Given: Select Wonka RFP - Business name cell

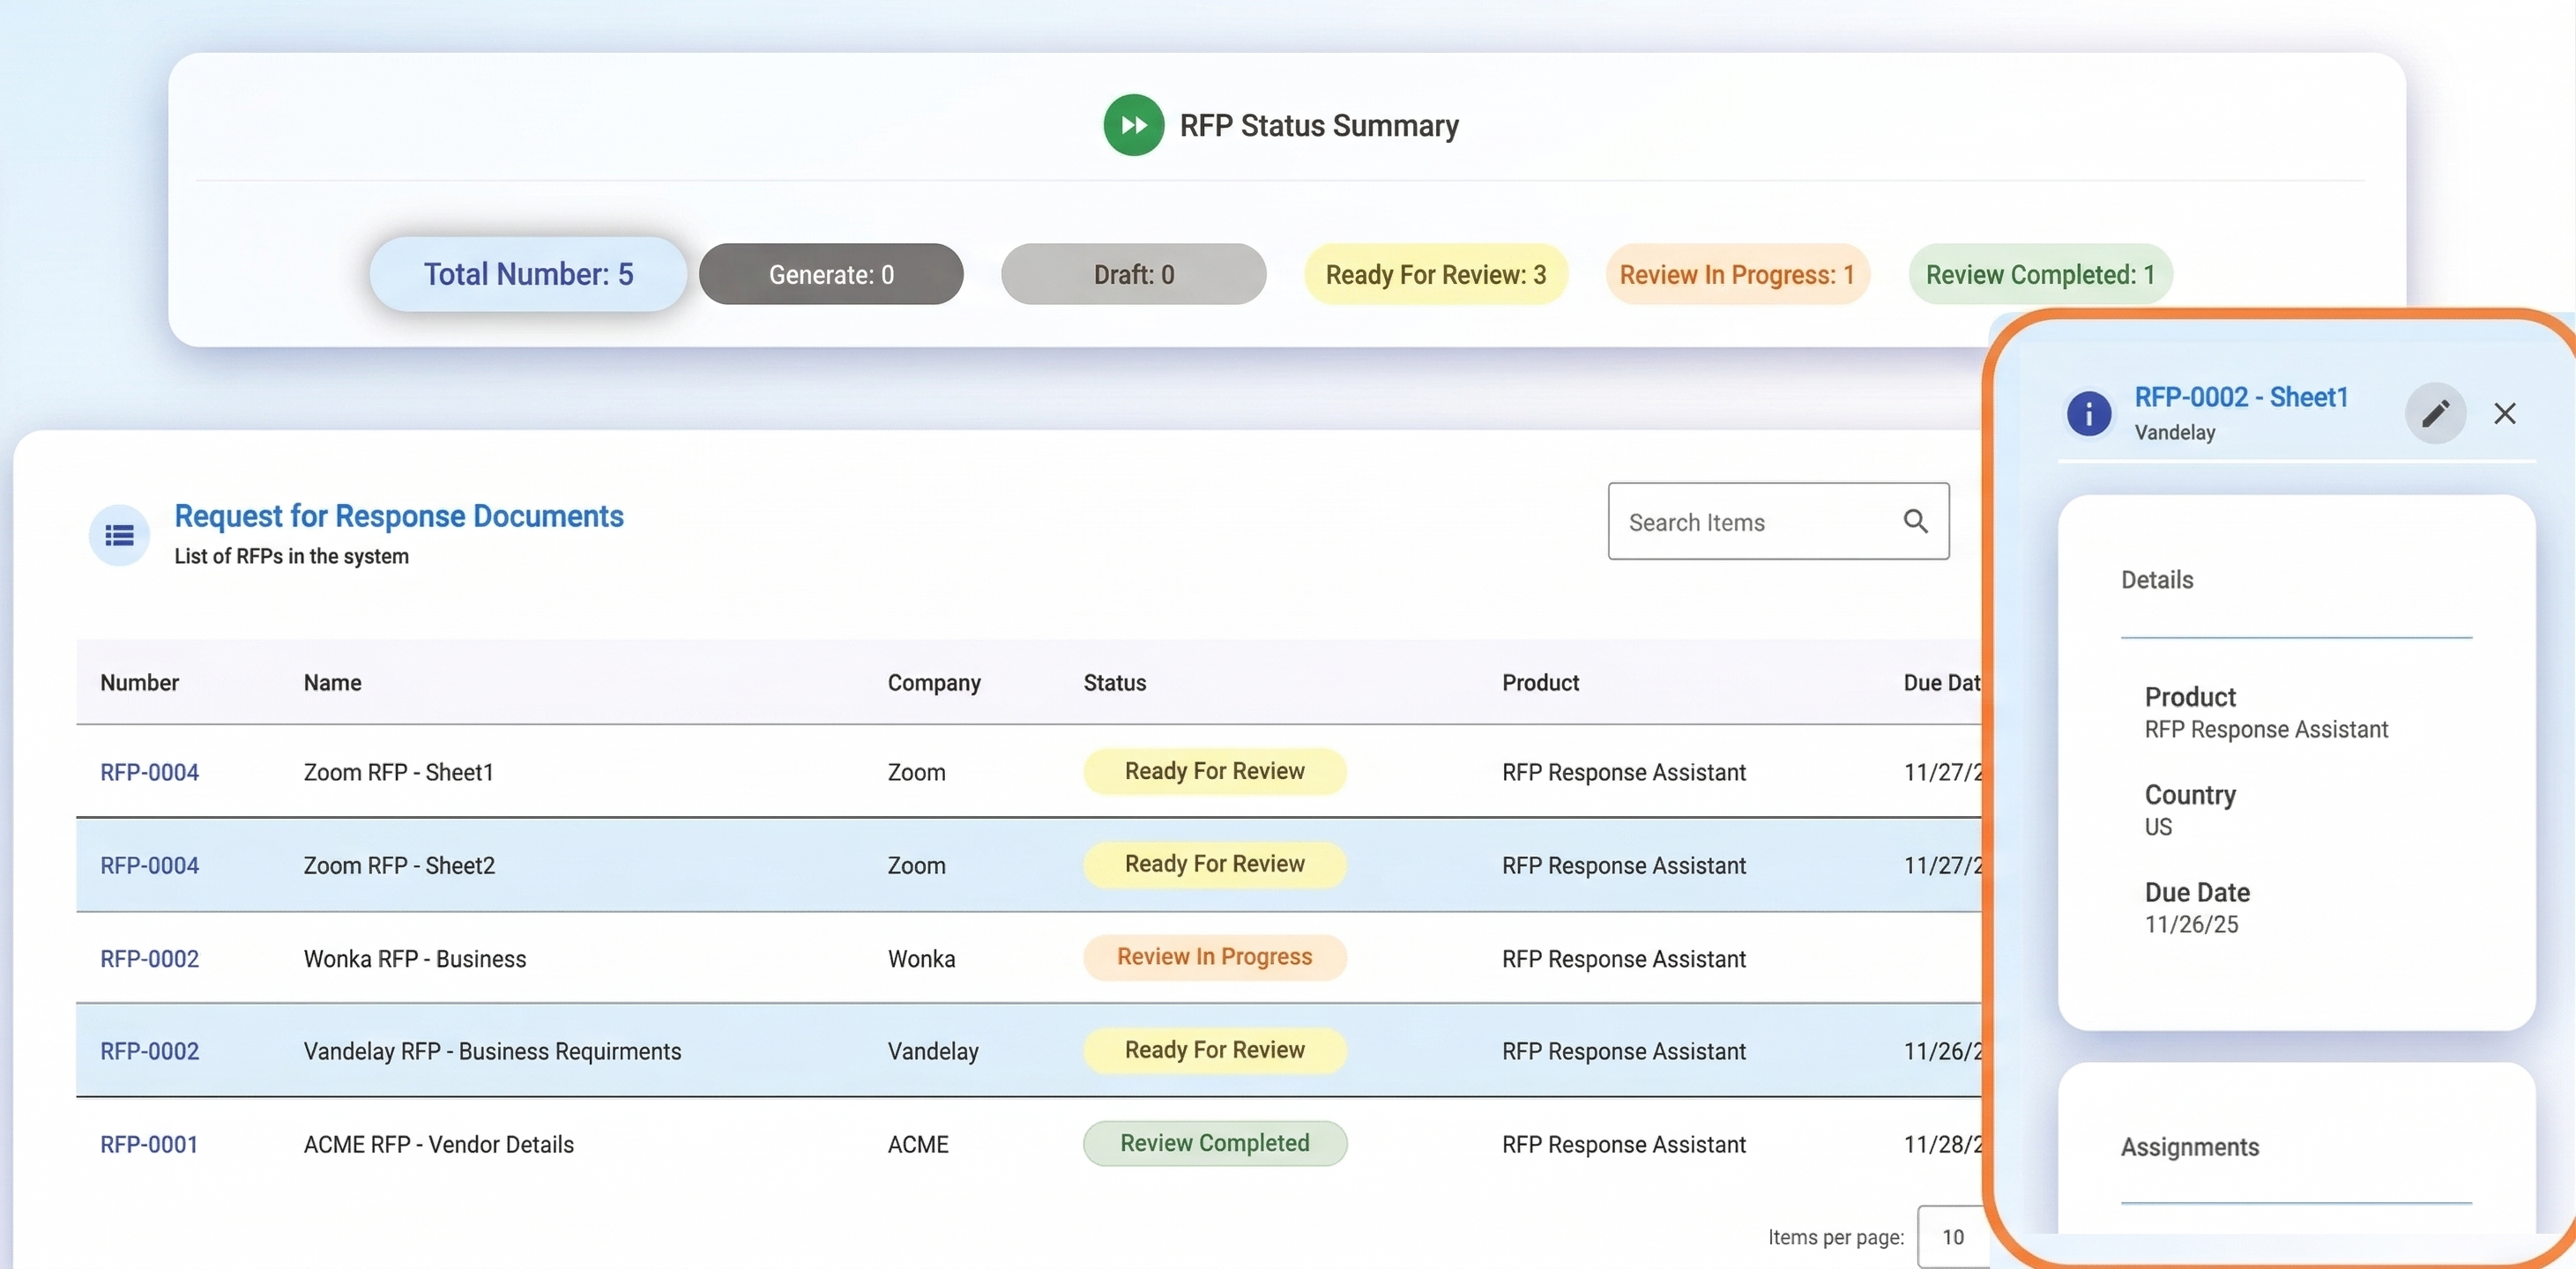Looking at the screenshot, I should tap(415, 959).
